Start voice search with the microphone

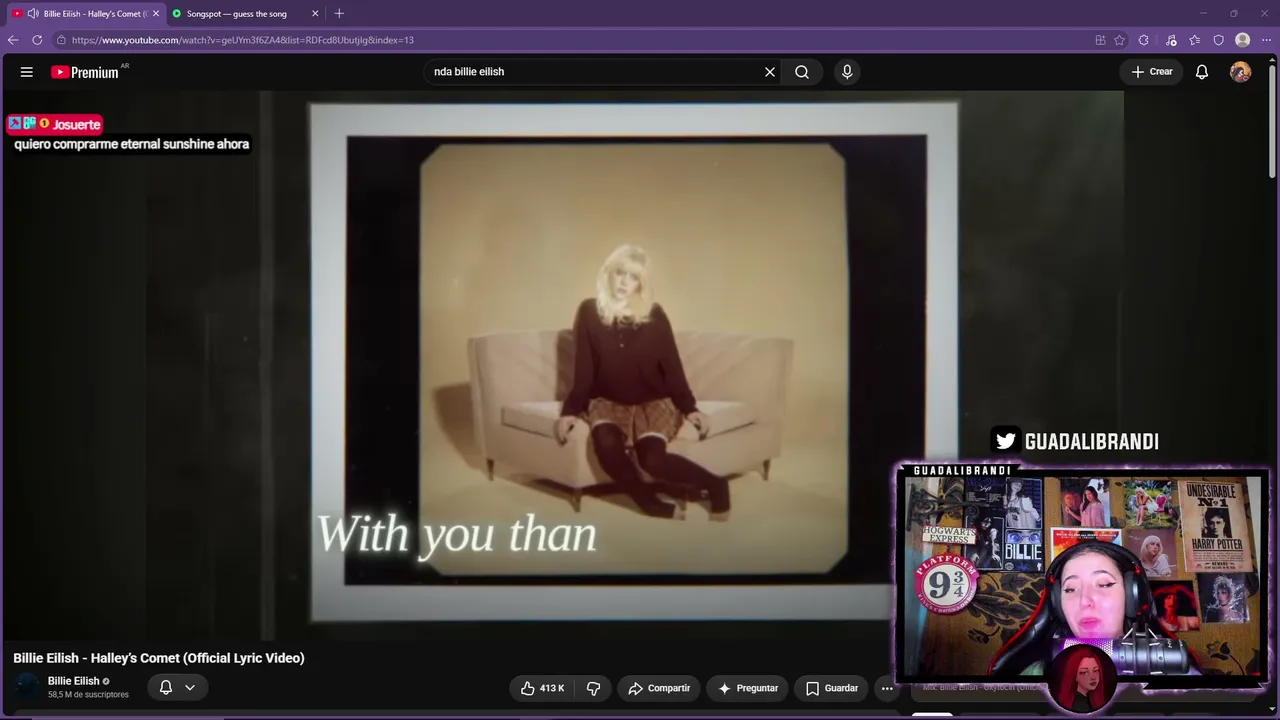[847, 72]
